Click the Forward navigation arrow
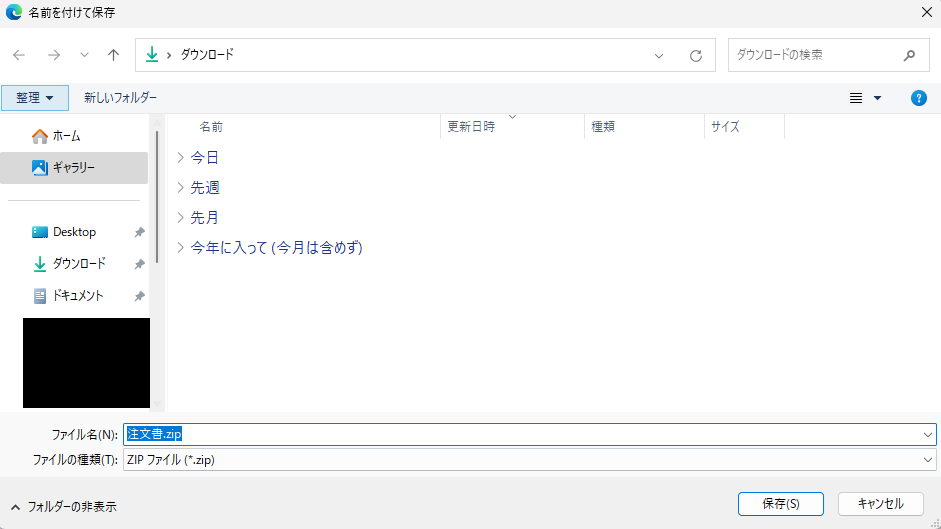The image size is (941, 529). coord(53,56)
